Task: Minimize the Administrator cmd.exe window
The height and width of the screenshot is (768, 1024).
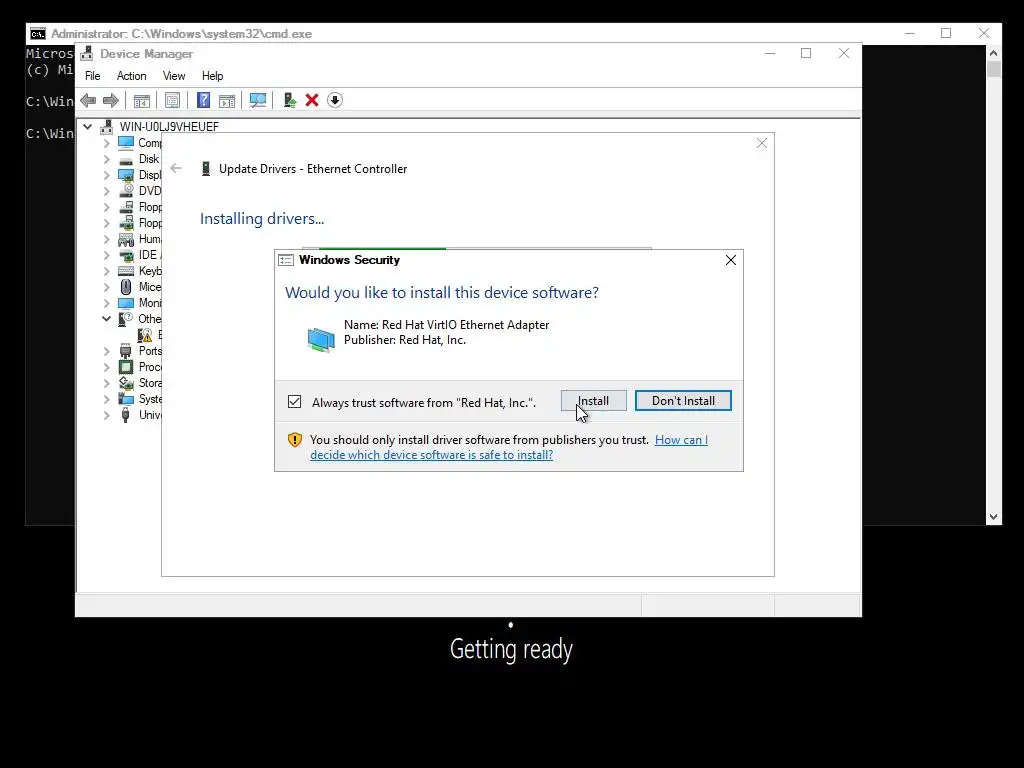Action: click(x=910, y=33)
